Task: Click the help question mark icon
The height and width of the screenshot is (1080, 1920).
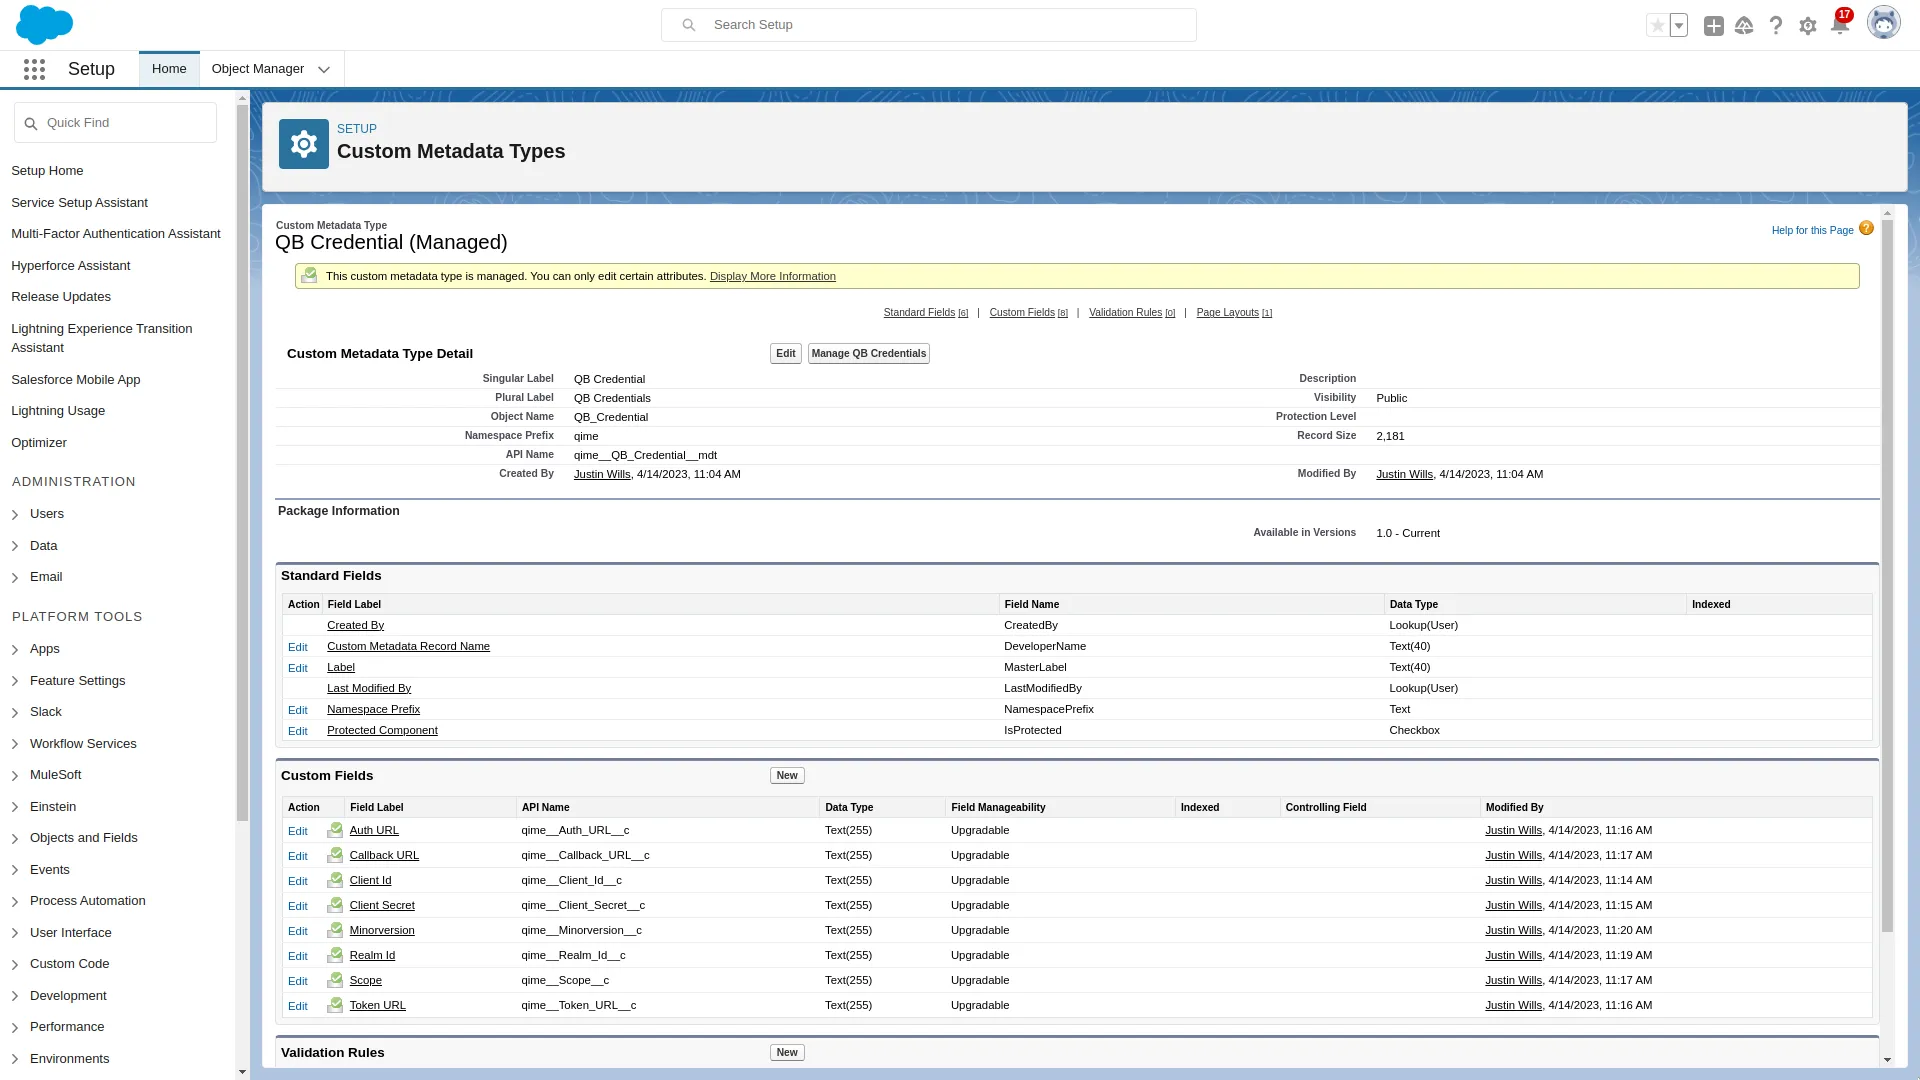Action: 1775,25
